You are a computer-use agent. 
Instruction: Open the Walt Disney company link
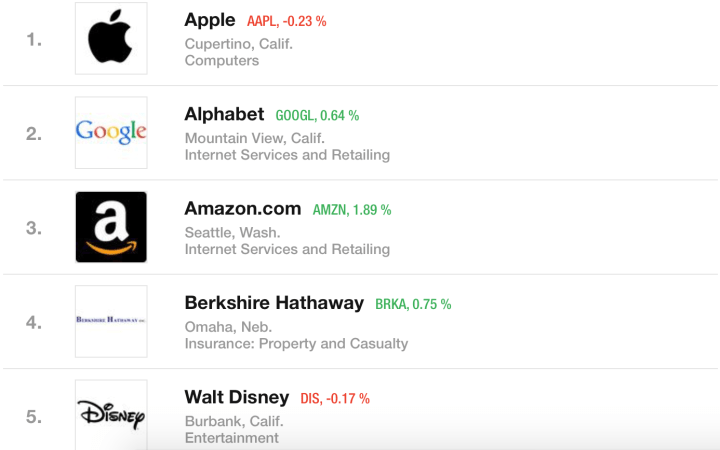[236, 397]
